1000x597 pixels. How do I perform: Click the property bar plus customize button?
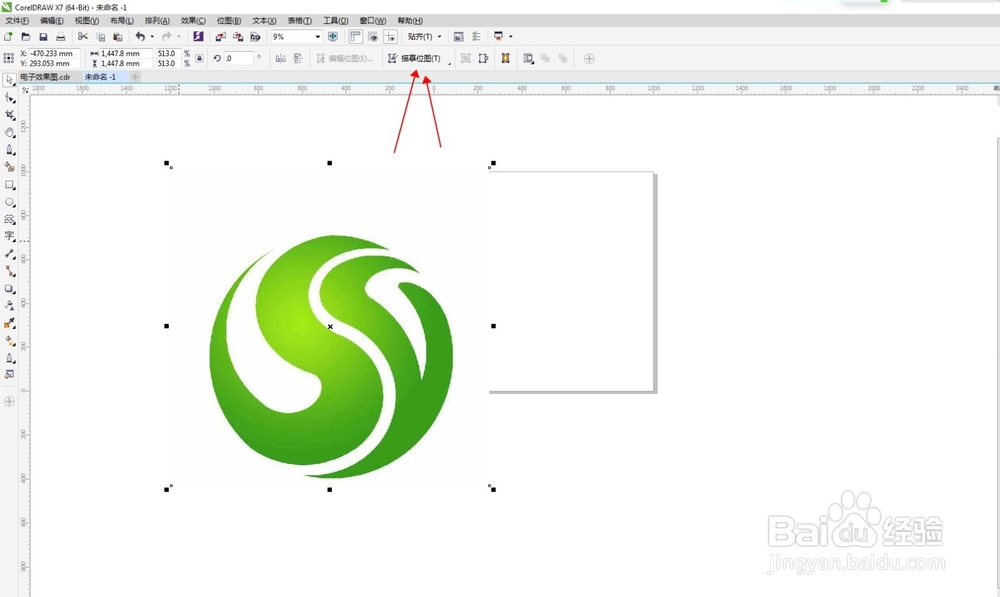click(589, 59)
